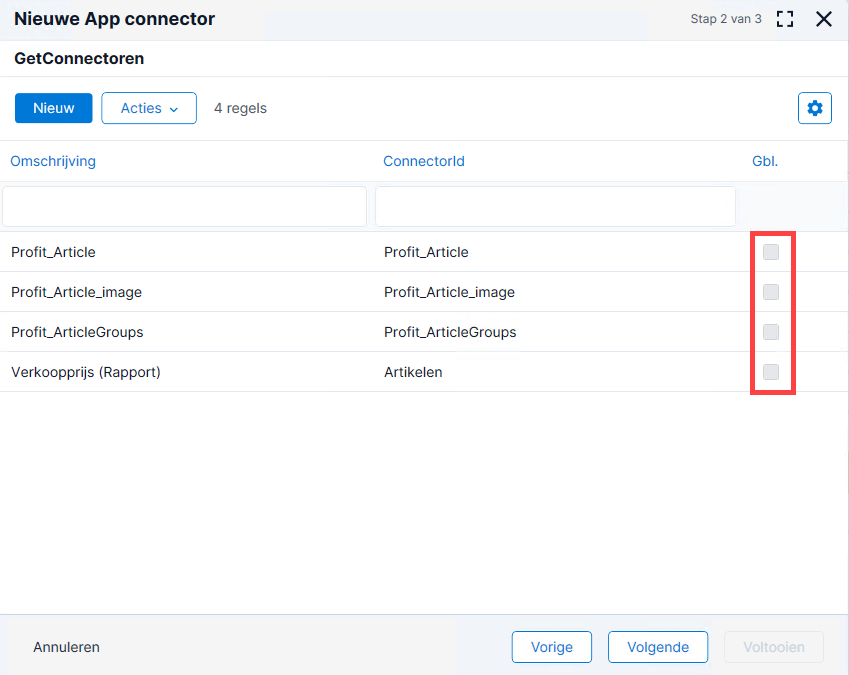Cancel with the Annuleren link
The image size is (849, 675).
click(67, 647)
